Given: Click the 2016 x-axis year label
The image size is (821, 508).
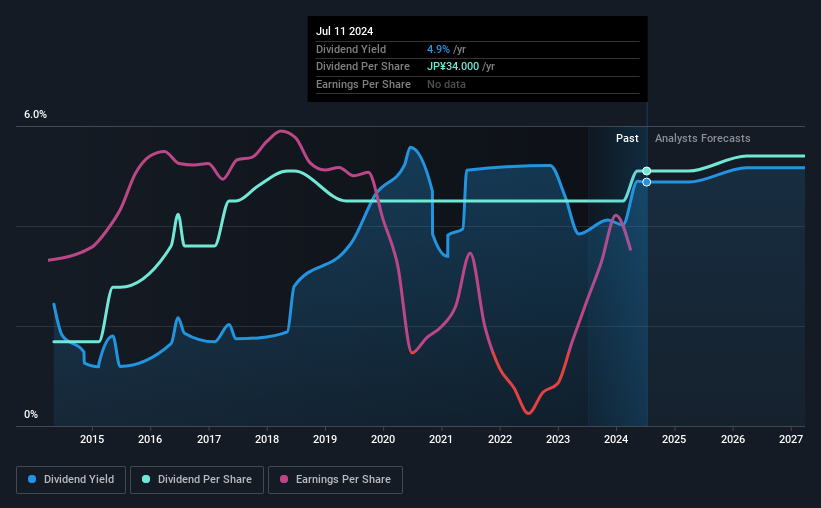Looking at the screenshot, I should pos(150,439).
